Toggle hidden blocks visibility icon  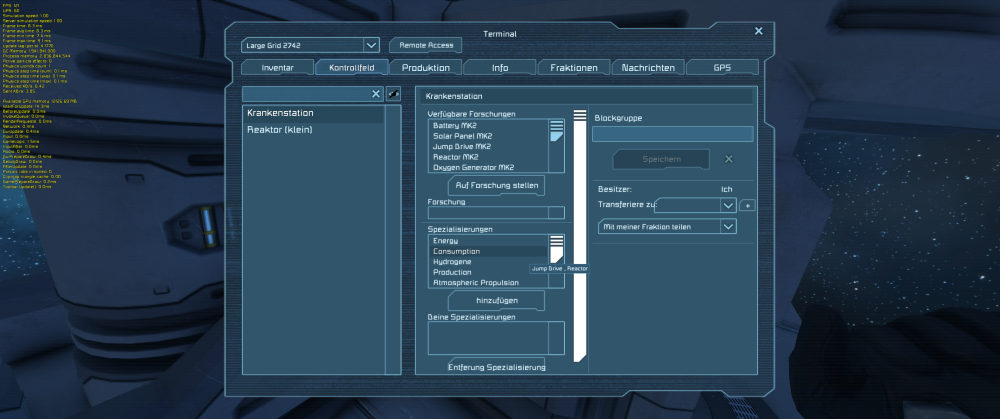click(x=393, y=94)
